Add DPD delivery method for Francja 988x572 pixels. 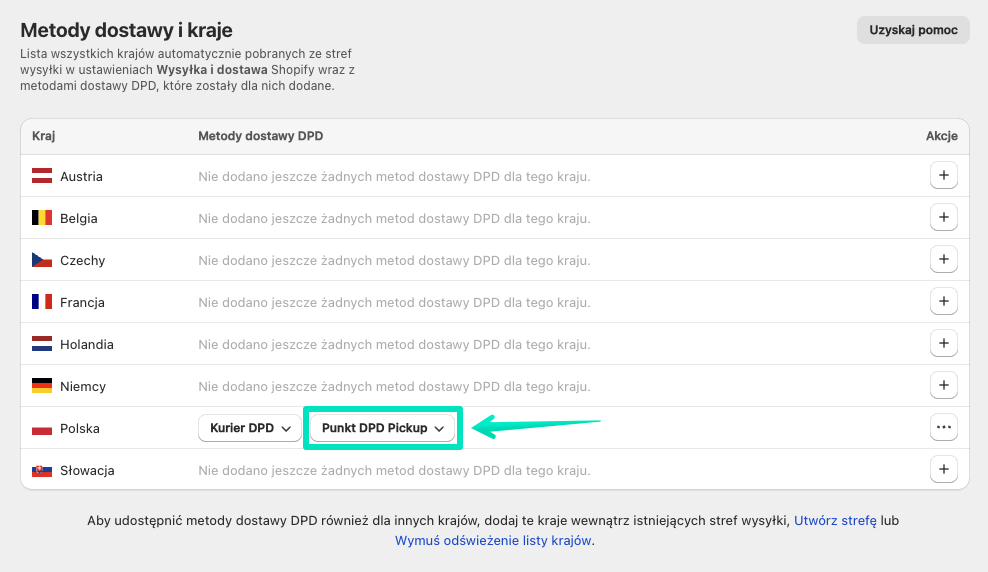(943, 302)
